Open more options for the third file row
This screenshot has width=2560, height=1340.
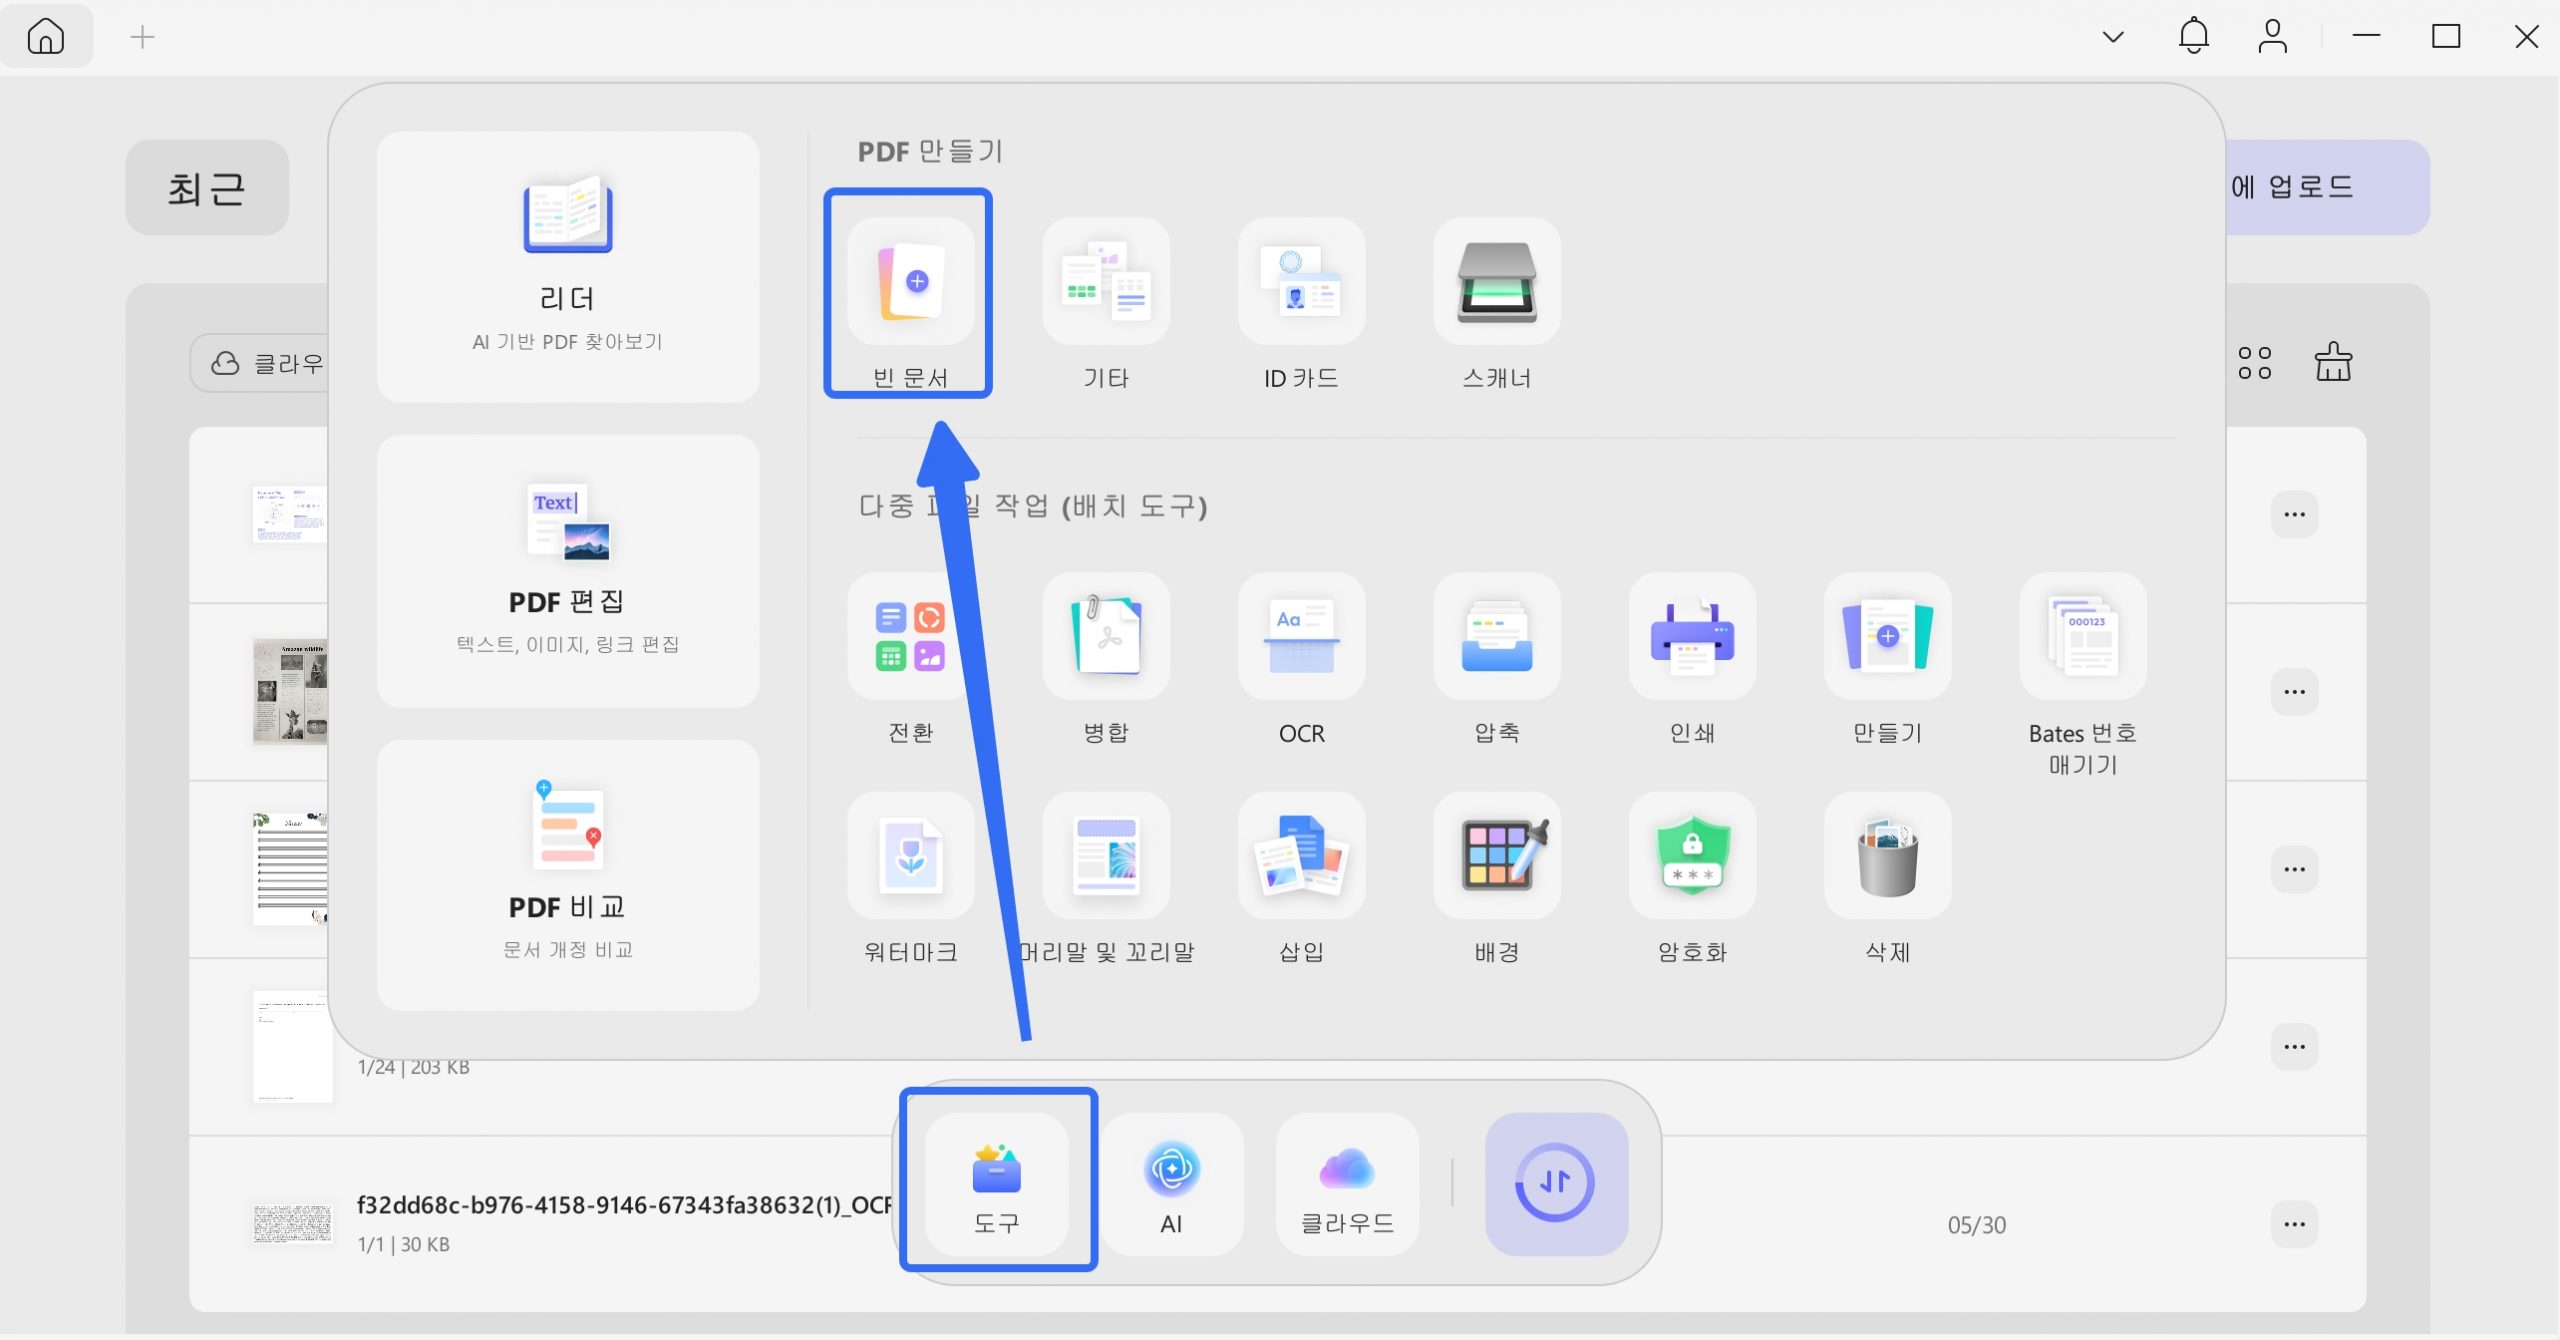click(x=2294, y=869)
